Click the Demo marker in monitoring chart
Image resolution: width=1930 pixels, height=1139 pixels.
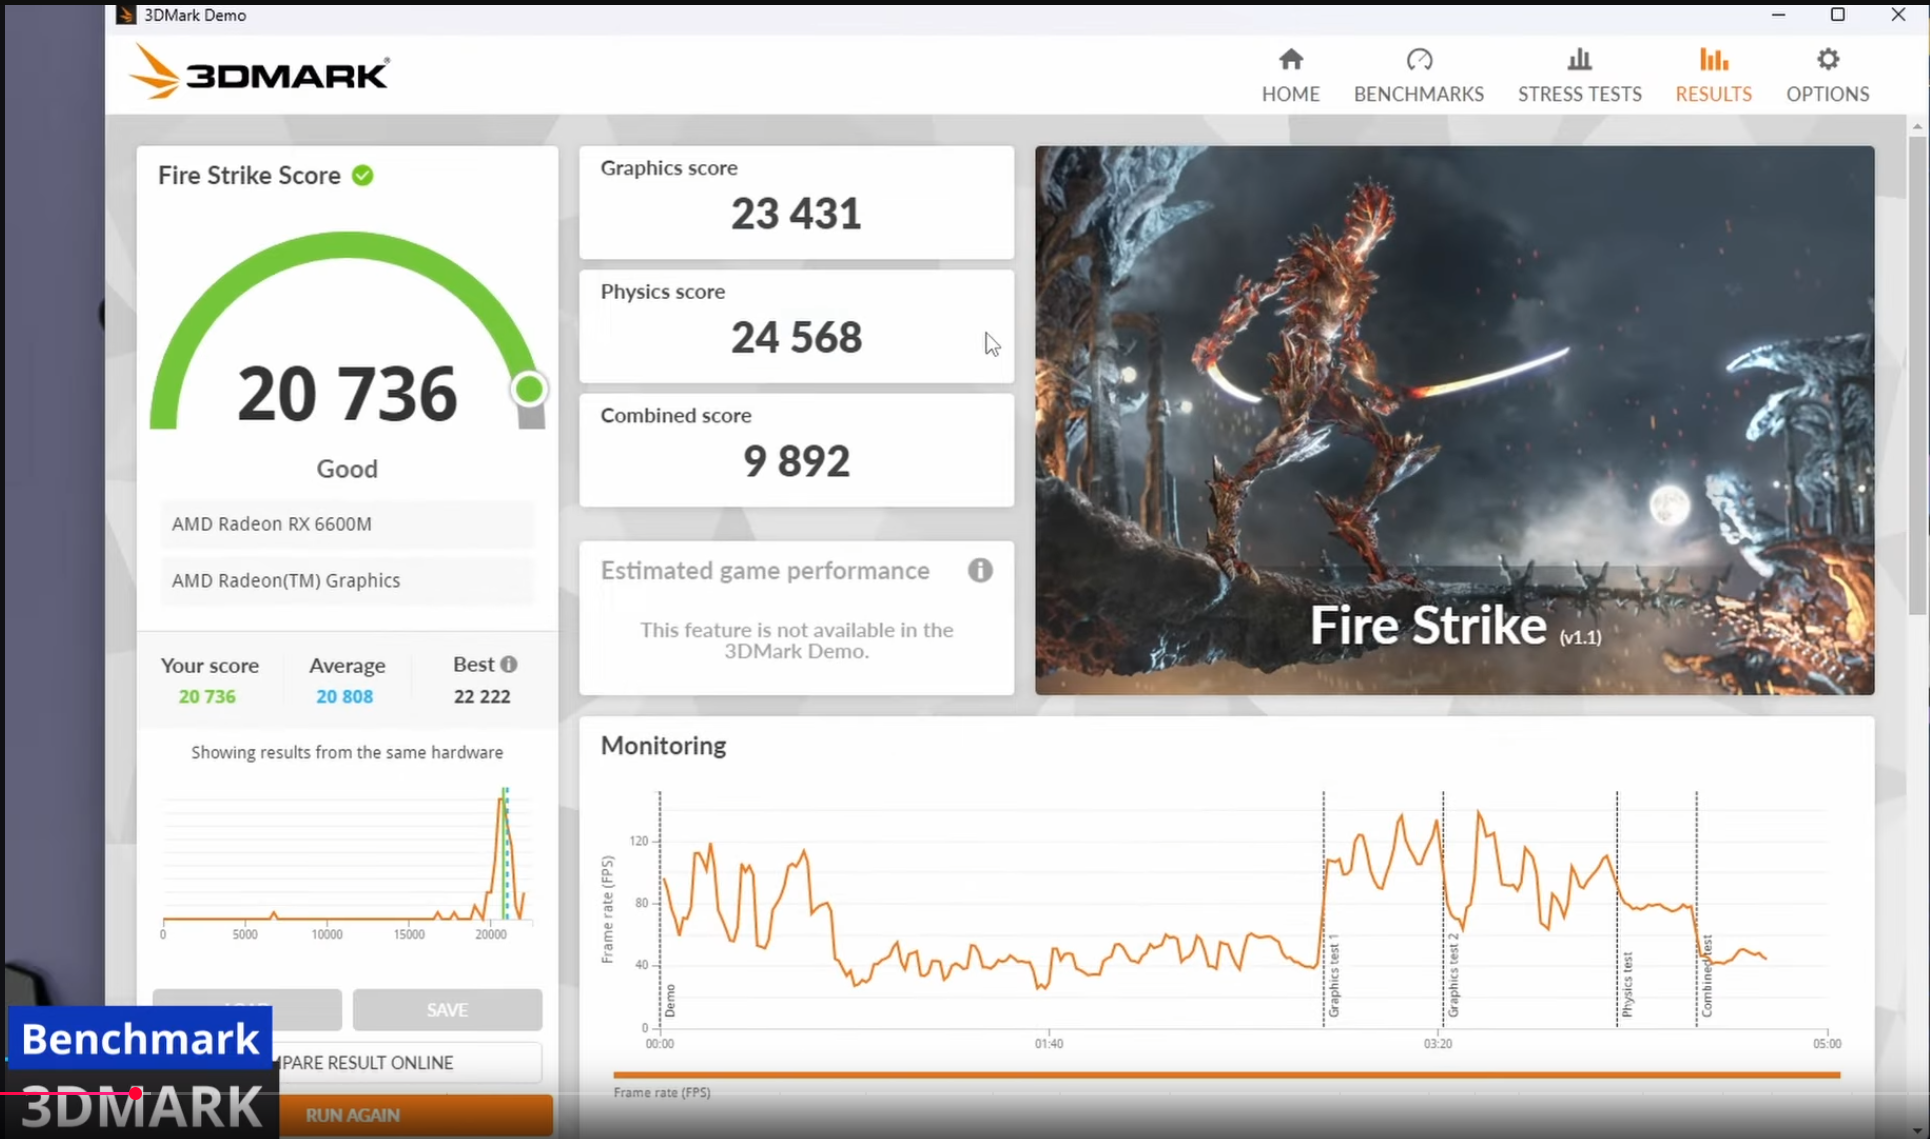tap(660, 908)
